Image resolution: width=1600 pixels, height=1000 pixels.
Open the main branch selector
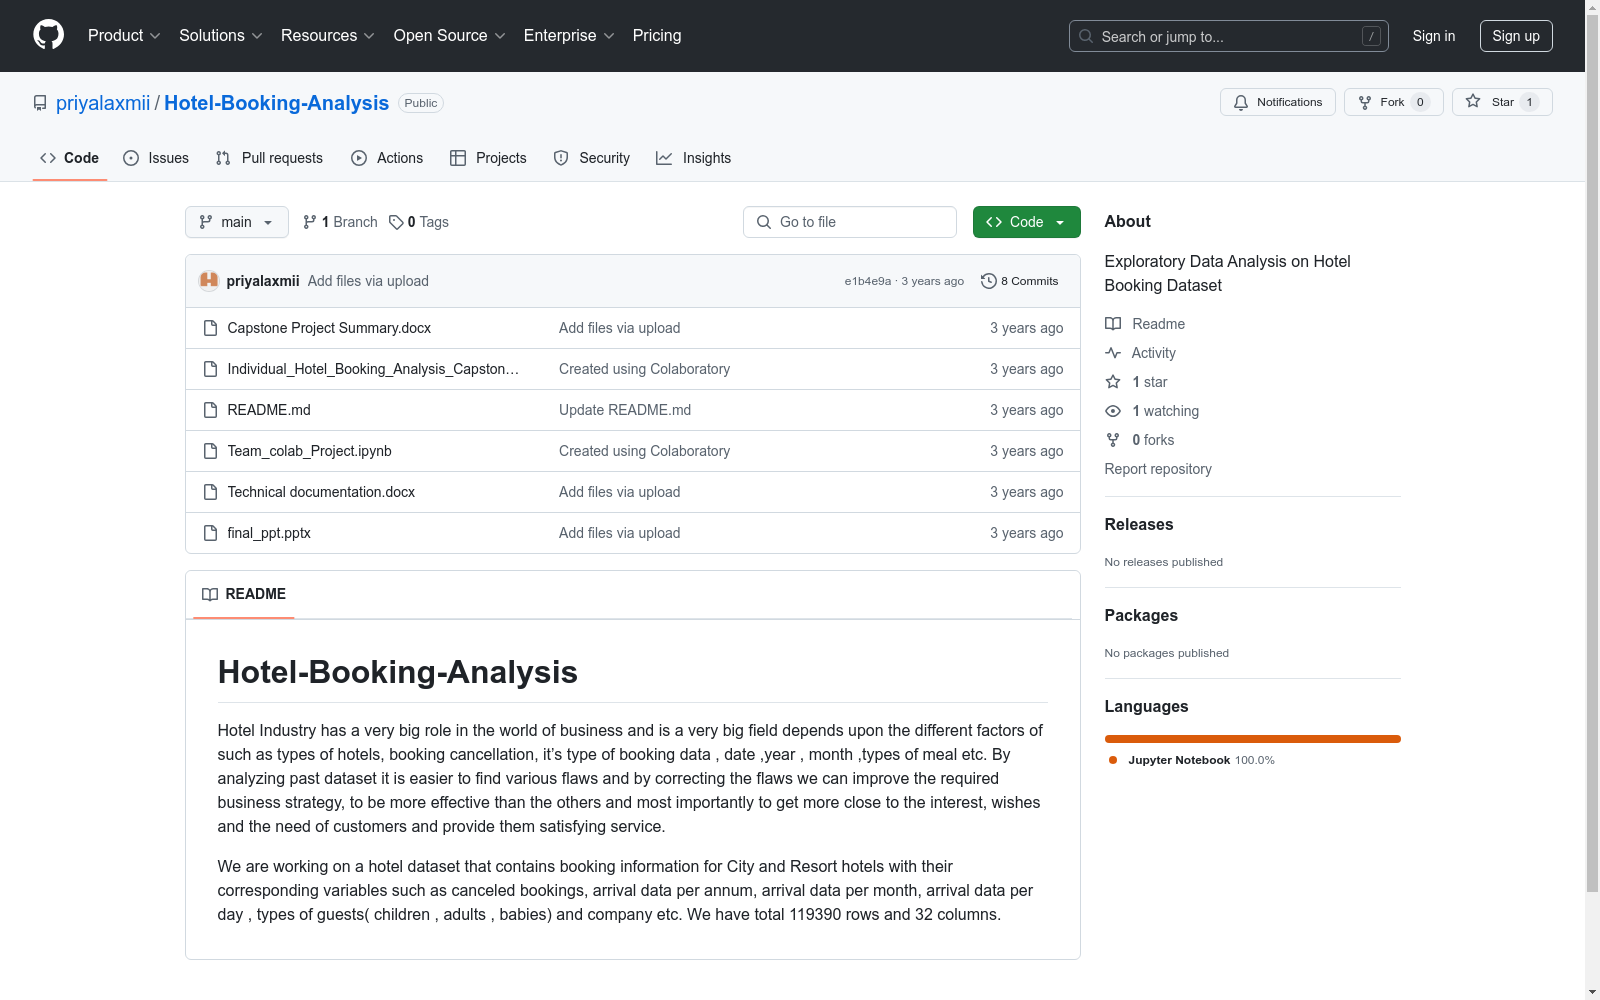tap(236, 222)
